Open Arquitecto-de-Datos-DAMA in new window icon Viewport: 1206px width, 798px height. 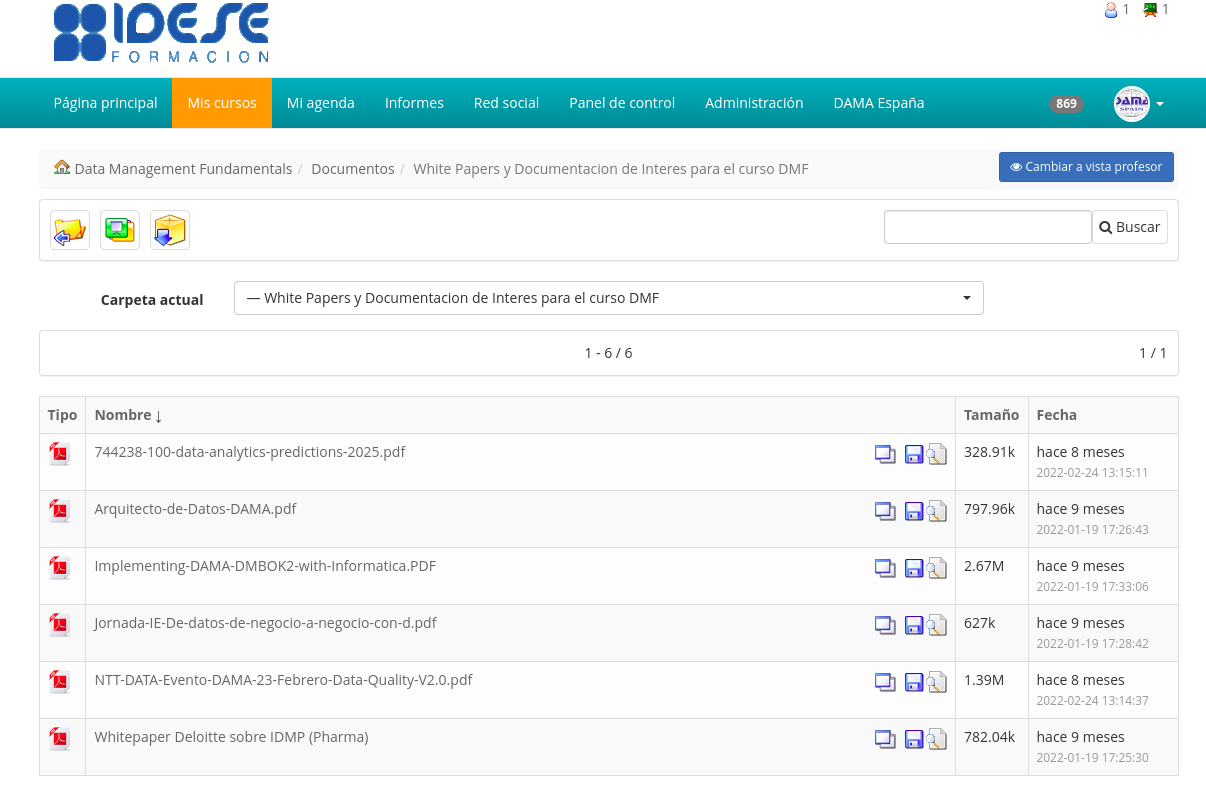(885, 511)
